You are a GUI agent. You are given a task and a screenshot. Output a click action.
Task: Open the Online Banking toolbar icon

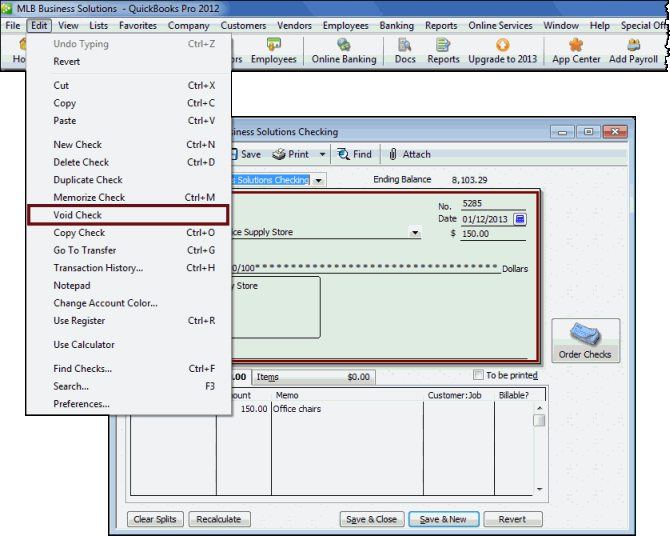click(344, 51)
